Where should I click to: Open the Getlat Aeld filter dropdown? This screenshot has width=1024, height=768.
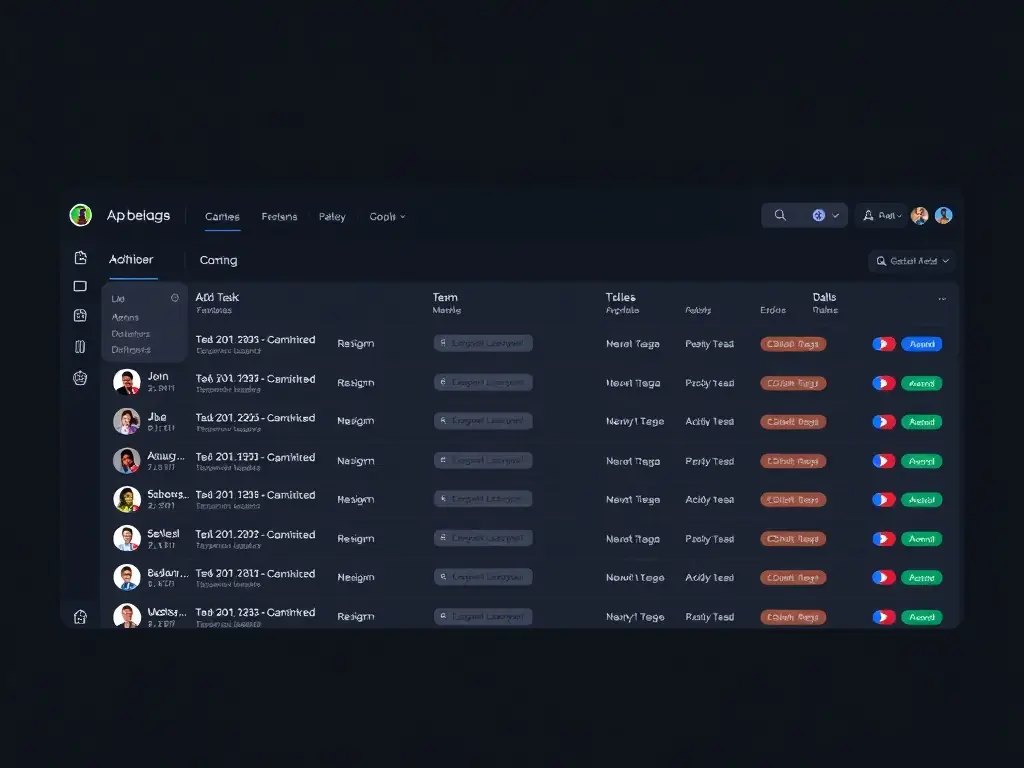[912, 261]
